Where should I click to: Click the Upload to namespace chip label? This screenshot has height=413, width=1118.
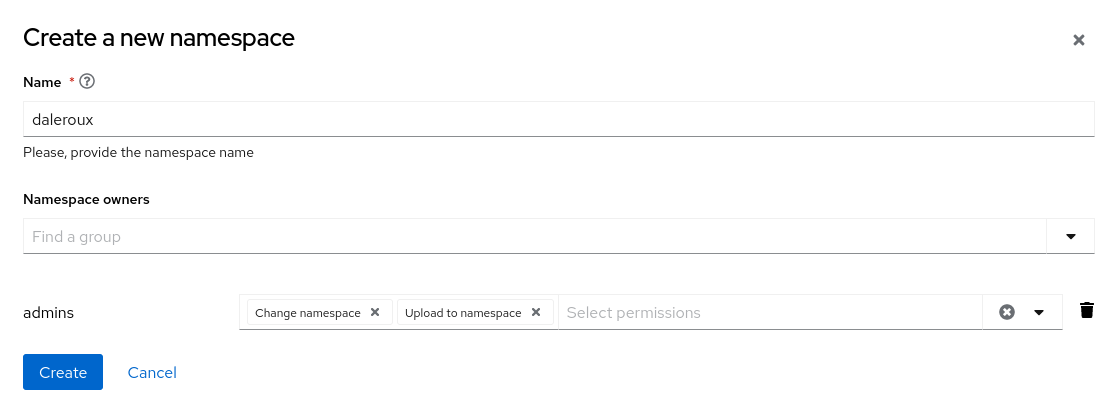(463, 312)
